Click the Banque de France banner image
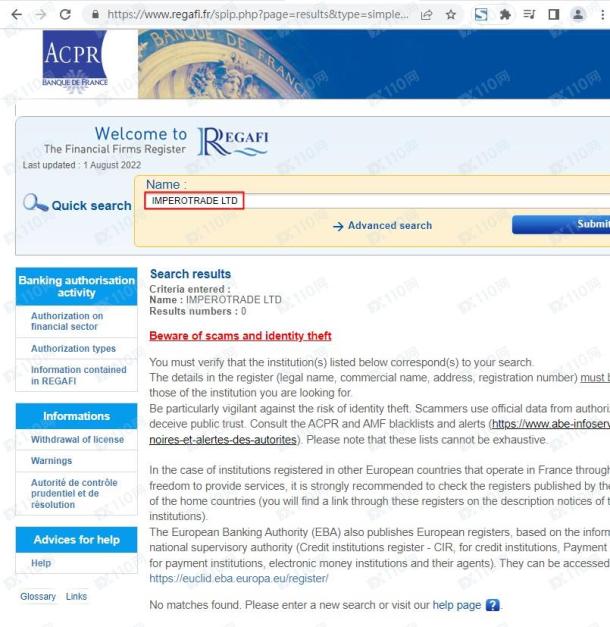Image resolution: width=610 pixels, height=627 pixels. (374, 64)
